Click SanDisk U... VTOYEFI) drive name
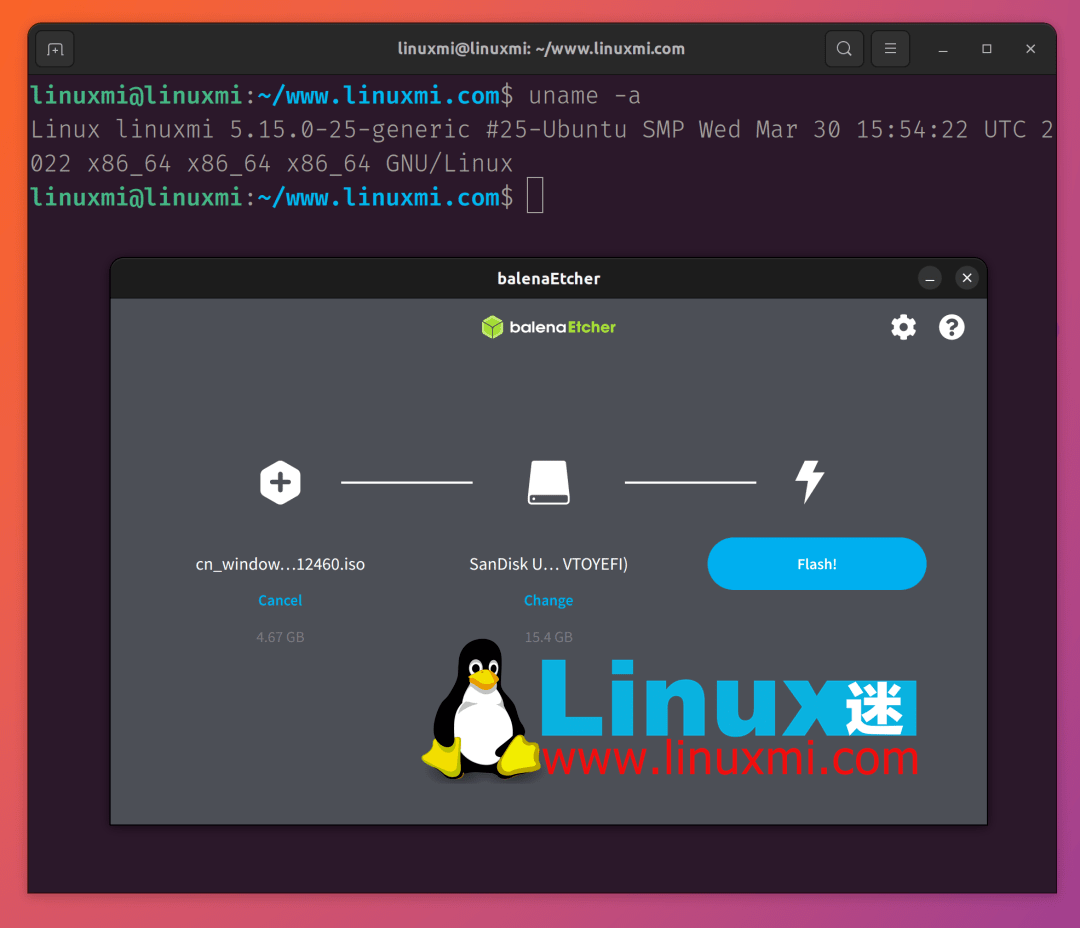1080x928 pixels. (x=548, y=564)
